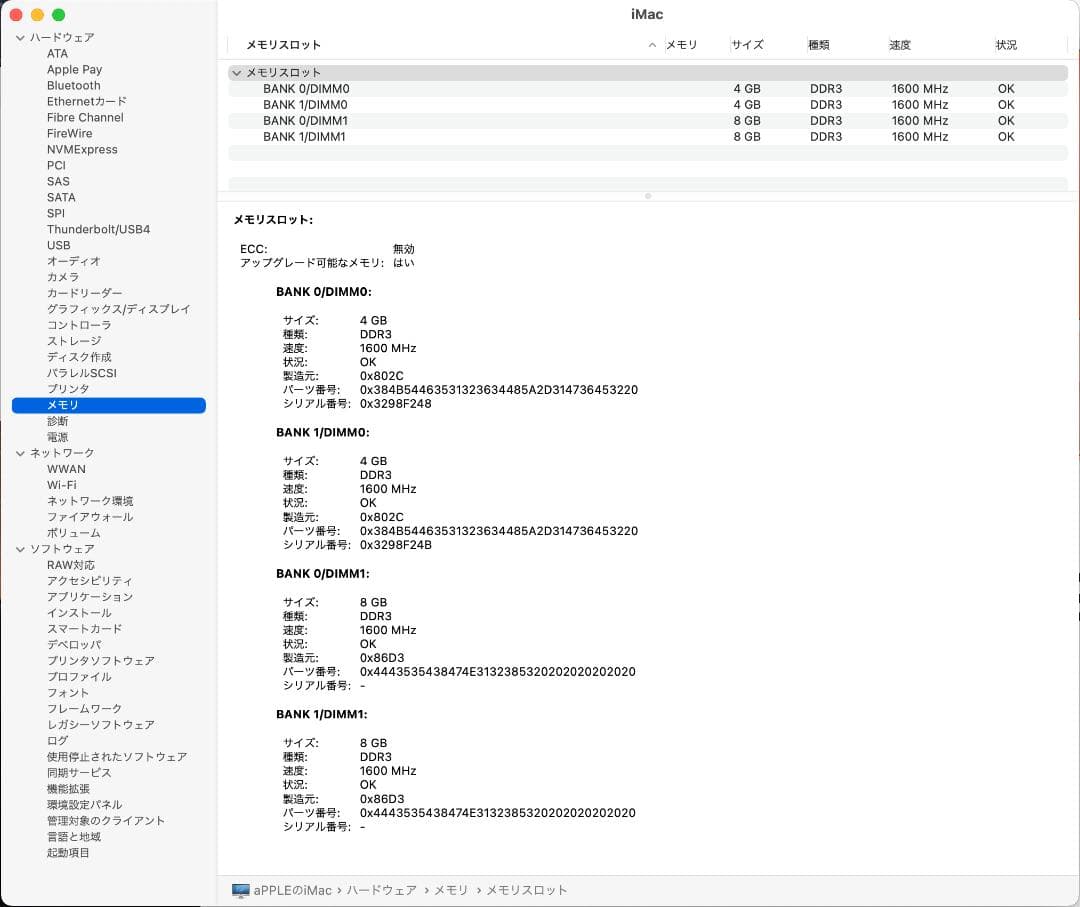Open the USB hardware section
Image resolution: width=1080 pixels, height=907 pixels.
[59, 245]
